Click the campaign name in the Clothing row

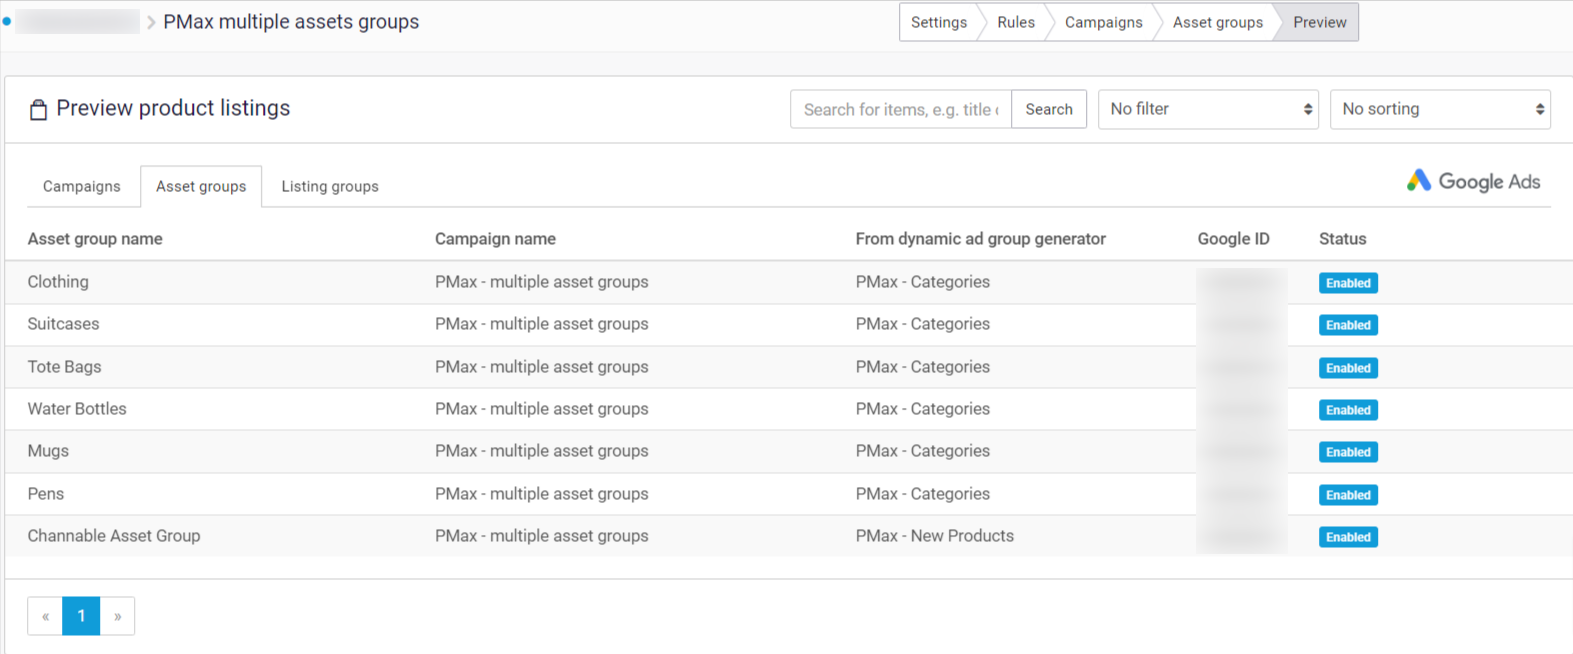(542, 282)
